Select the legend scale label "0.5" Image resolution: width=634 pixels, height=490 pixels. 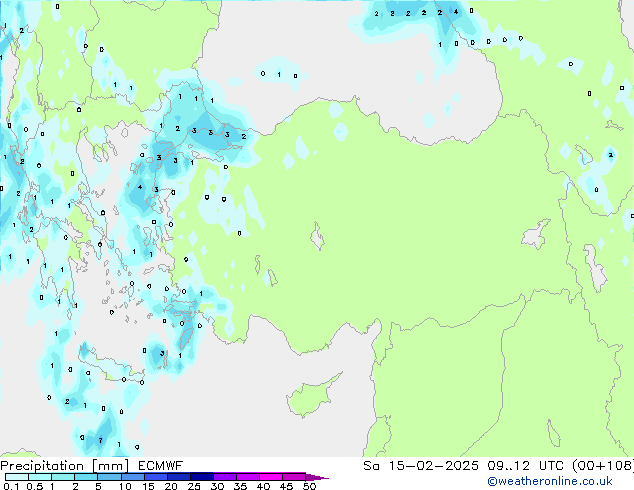(35, 486)
